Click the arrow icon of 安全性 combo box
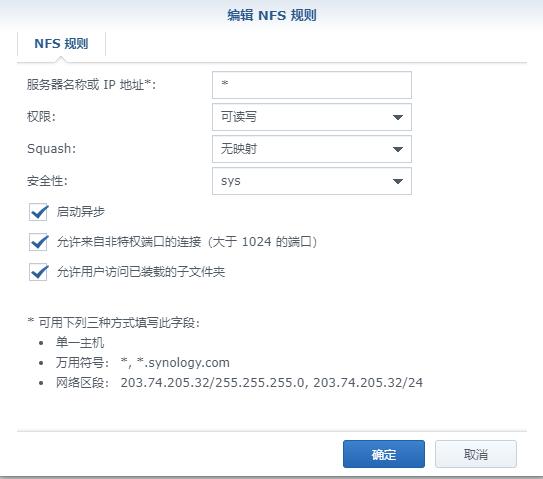The width and height of the screenshot is (543, 479). pyautogui.click(x=398, y=181)
